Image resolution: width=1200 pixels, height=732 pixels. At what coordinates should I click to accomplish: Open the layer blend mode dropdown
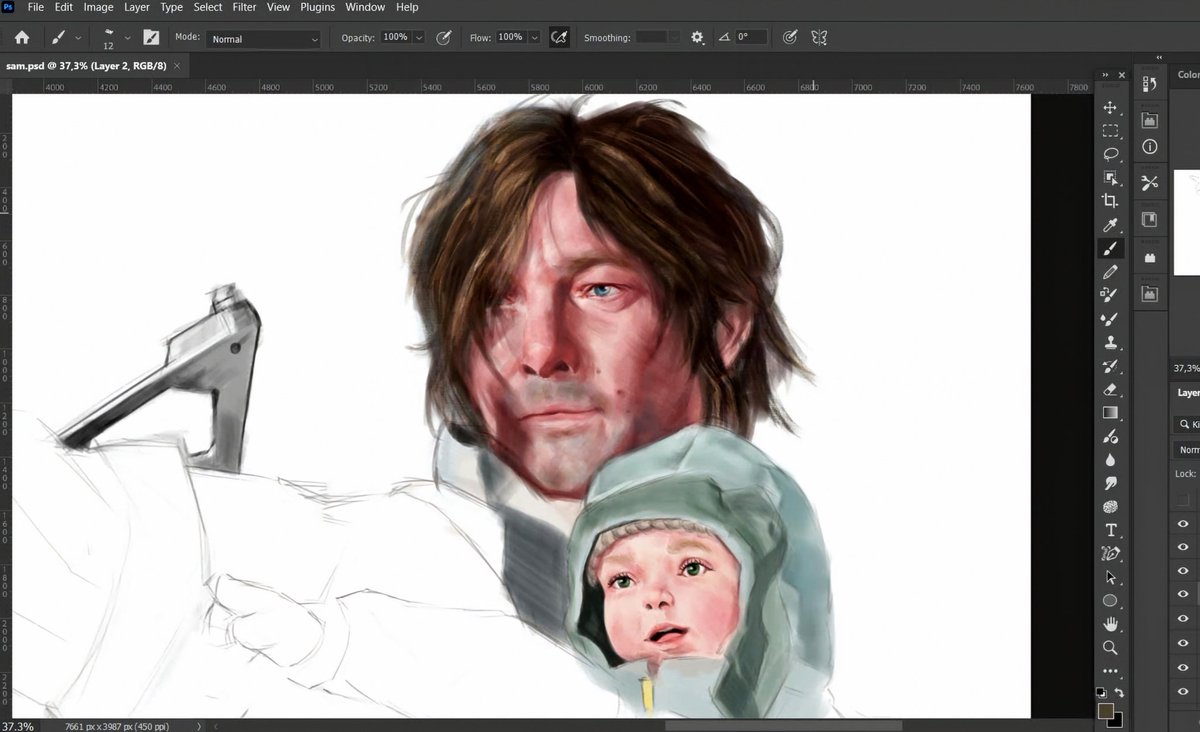tap(1187, 450)
